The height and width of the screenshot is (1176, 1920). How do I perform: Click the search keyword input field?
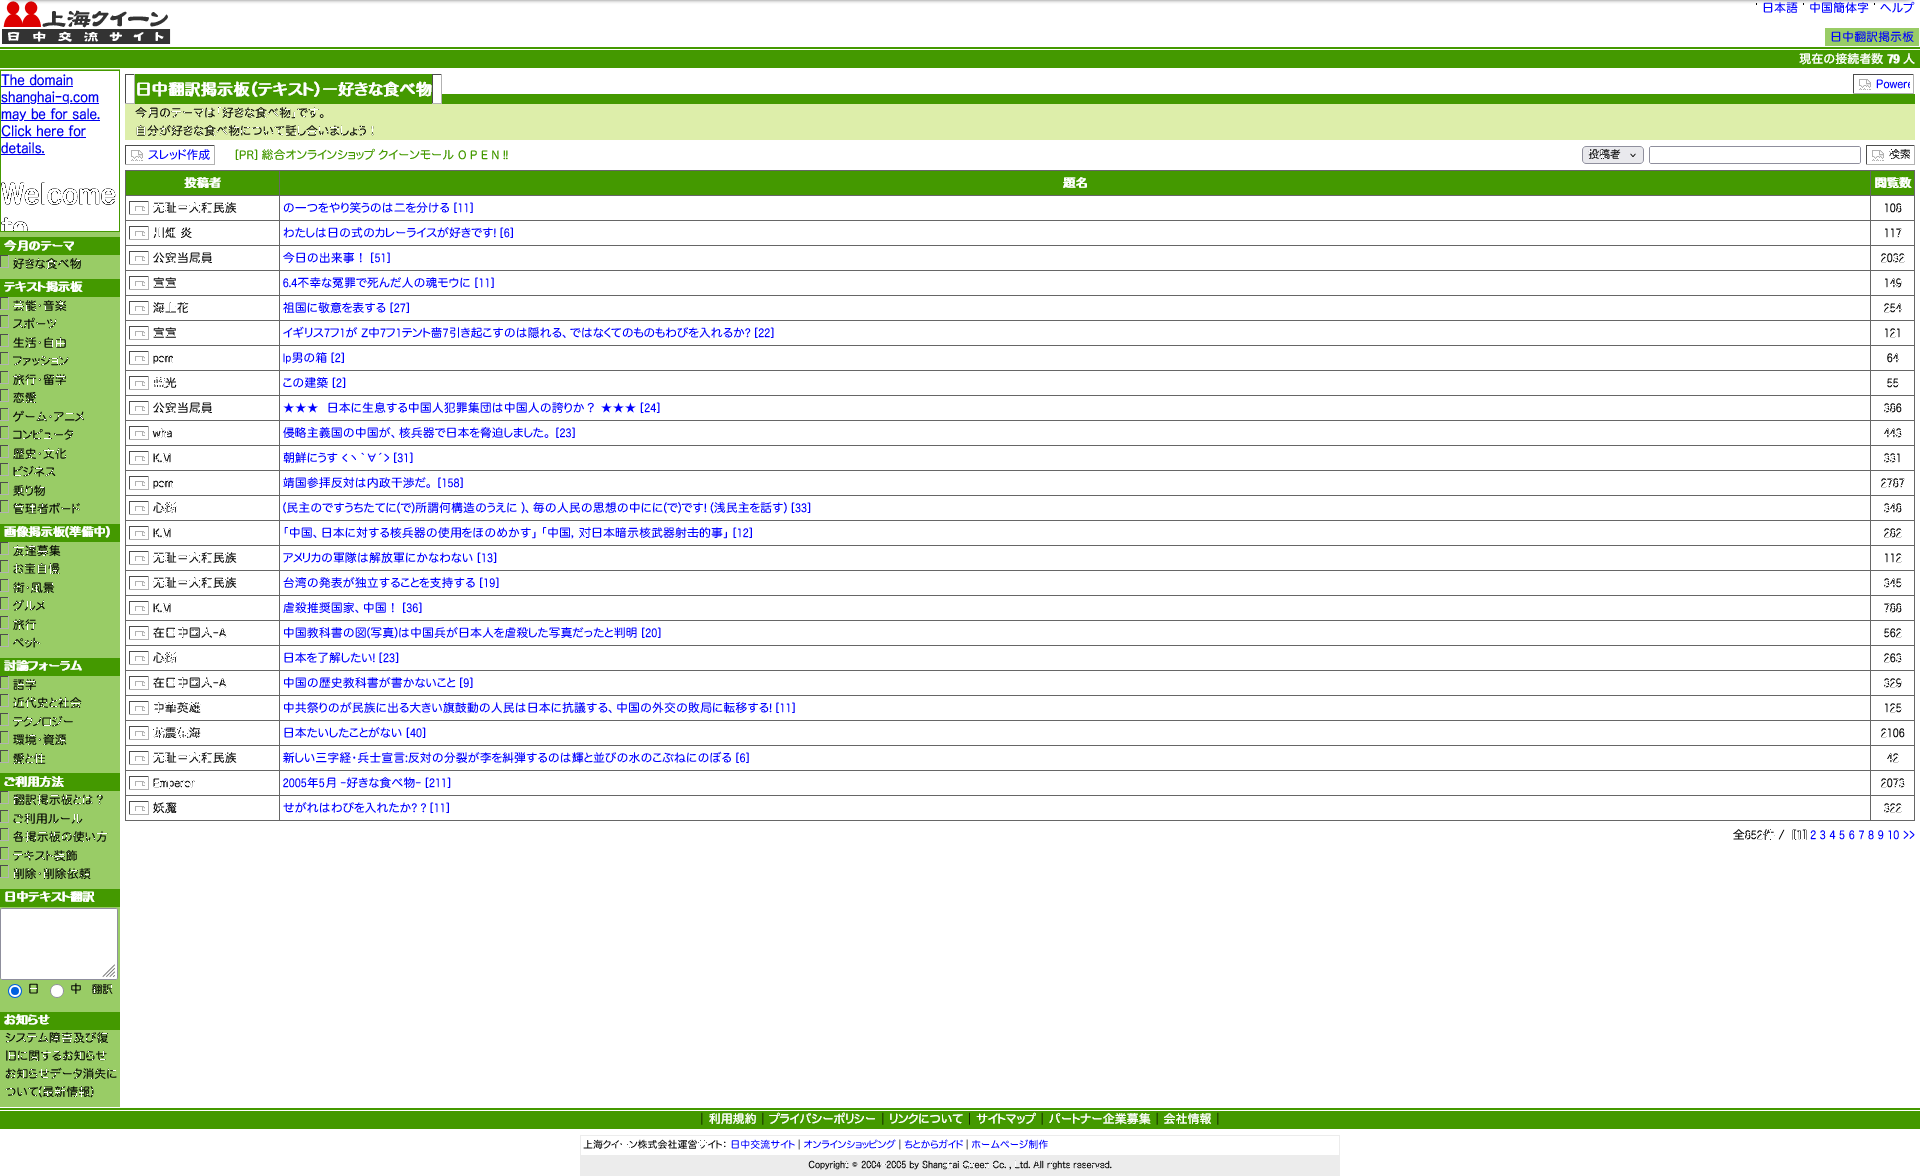click(1754, 155)
